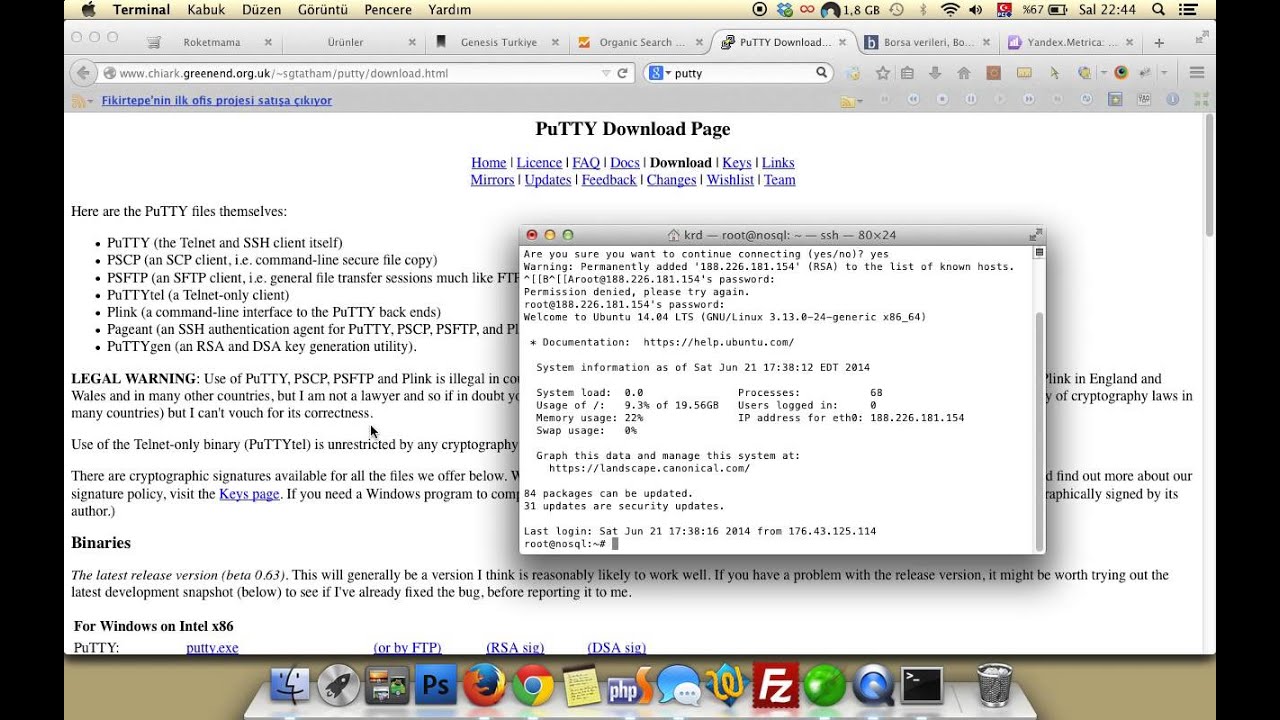Open the Trash in the dock

(x=994, y=686)
